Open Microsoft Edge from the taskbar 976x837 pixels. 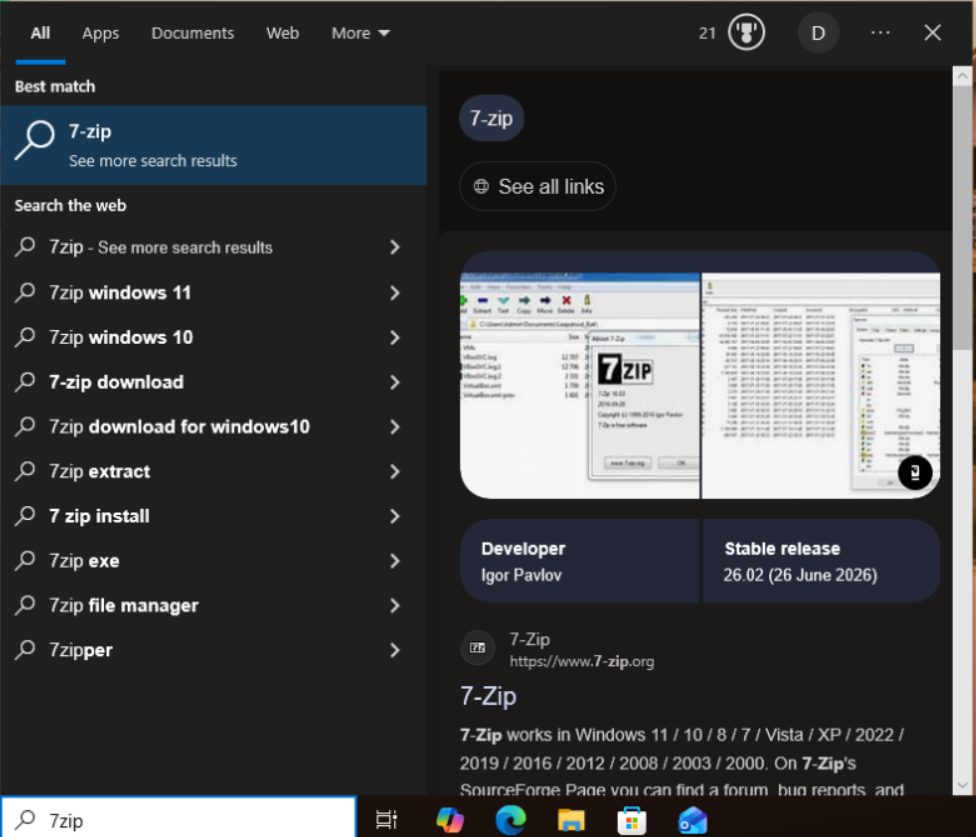(x=510, y=820)
